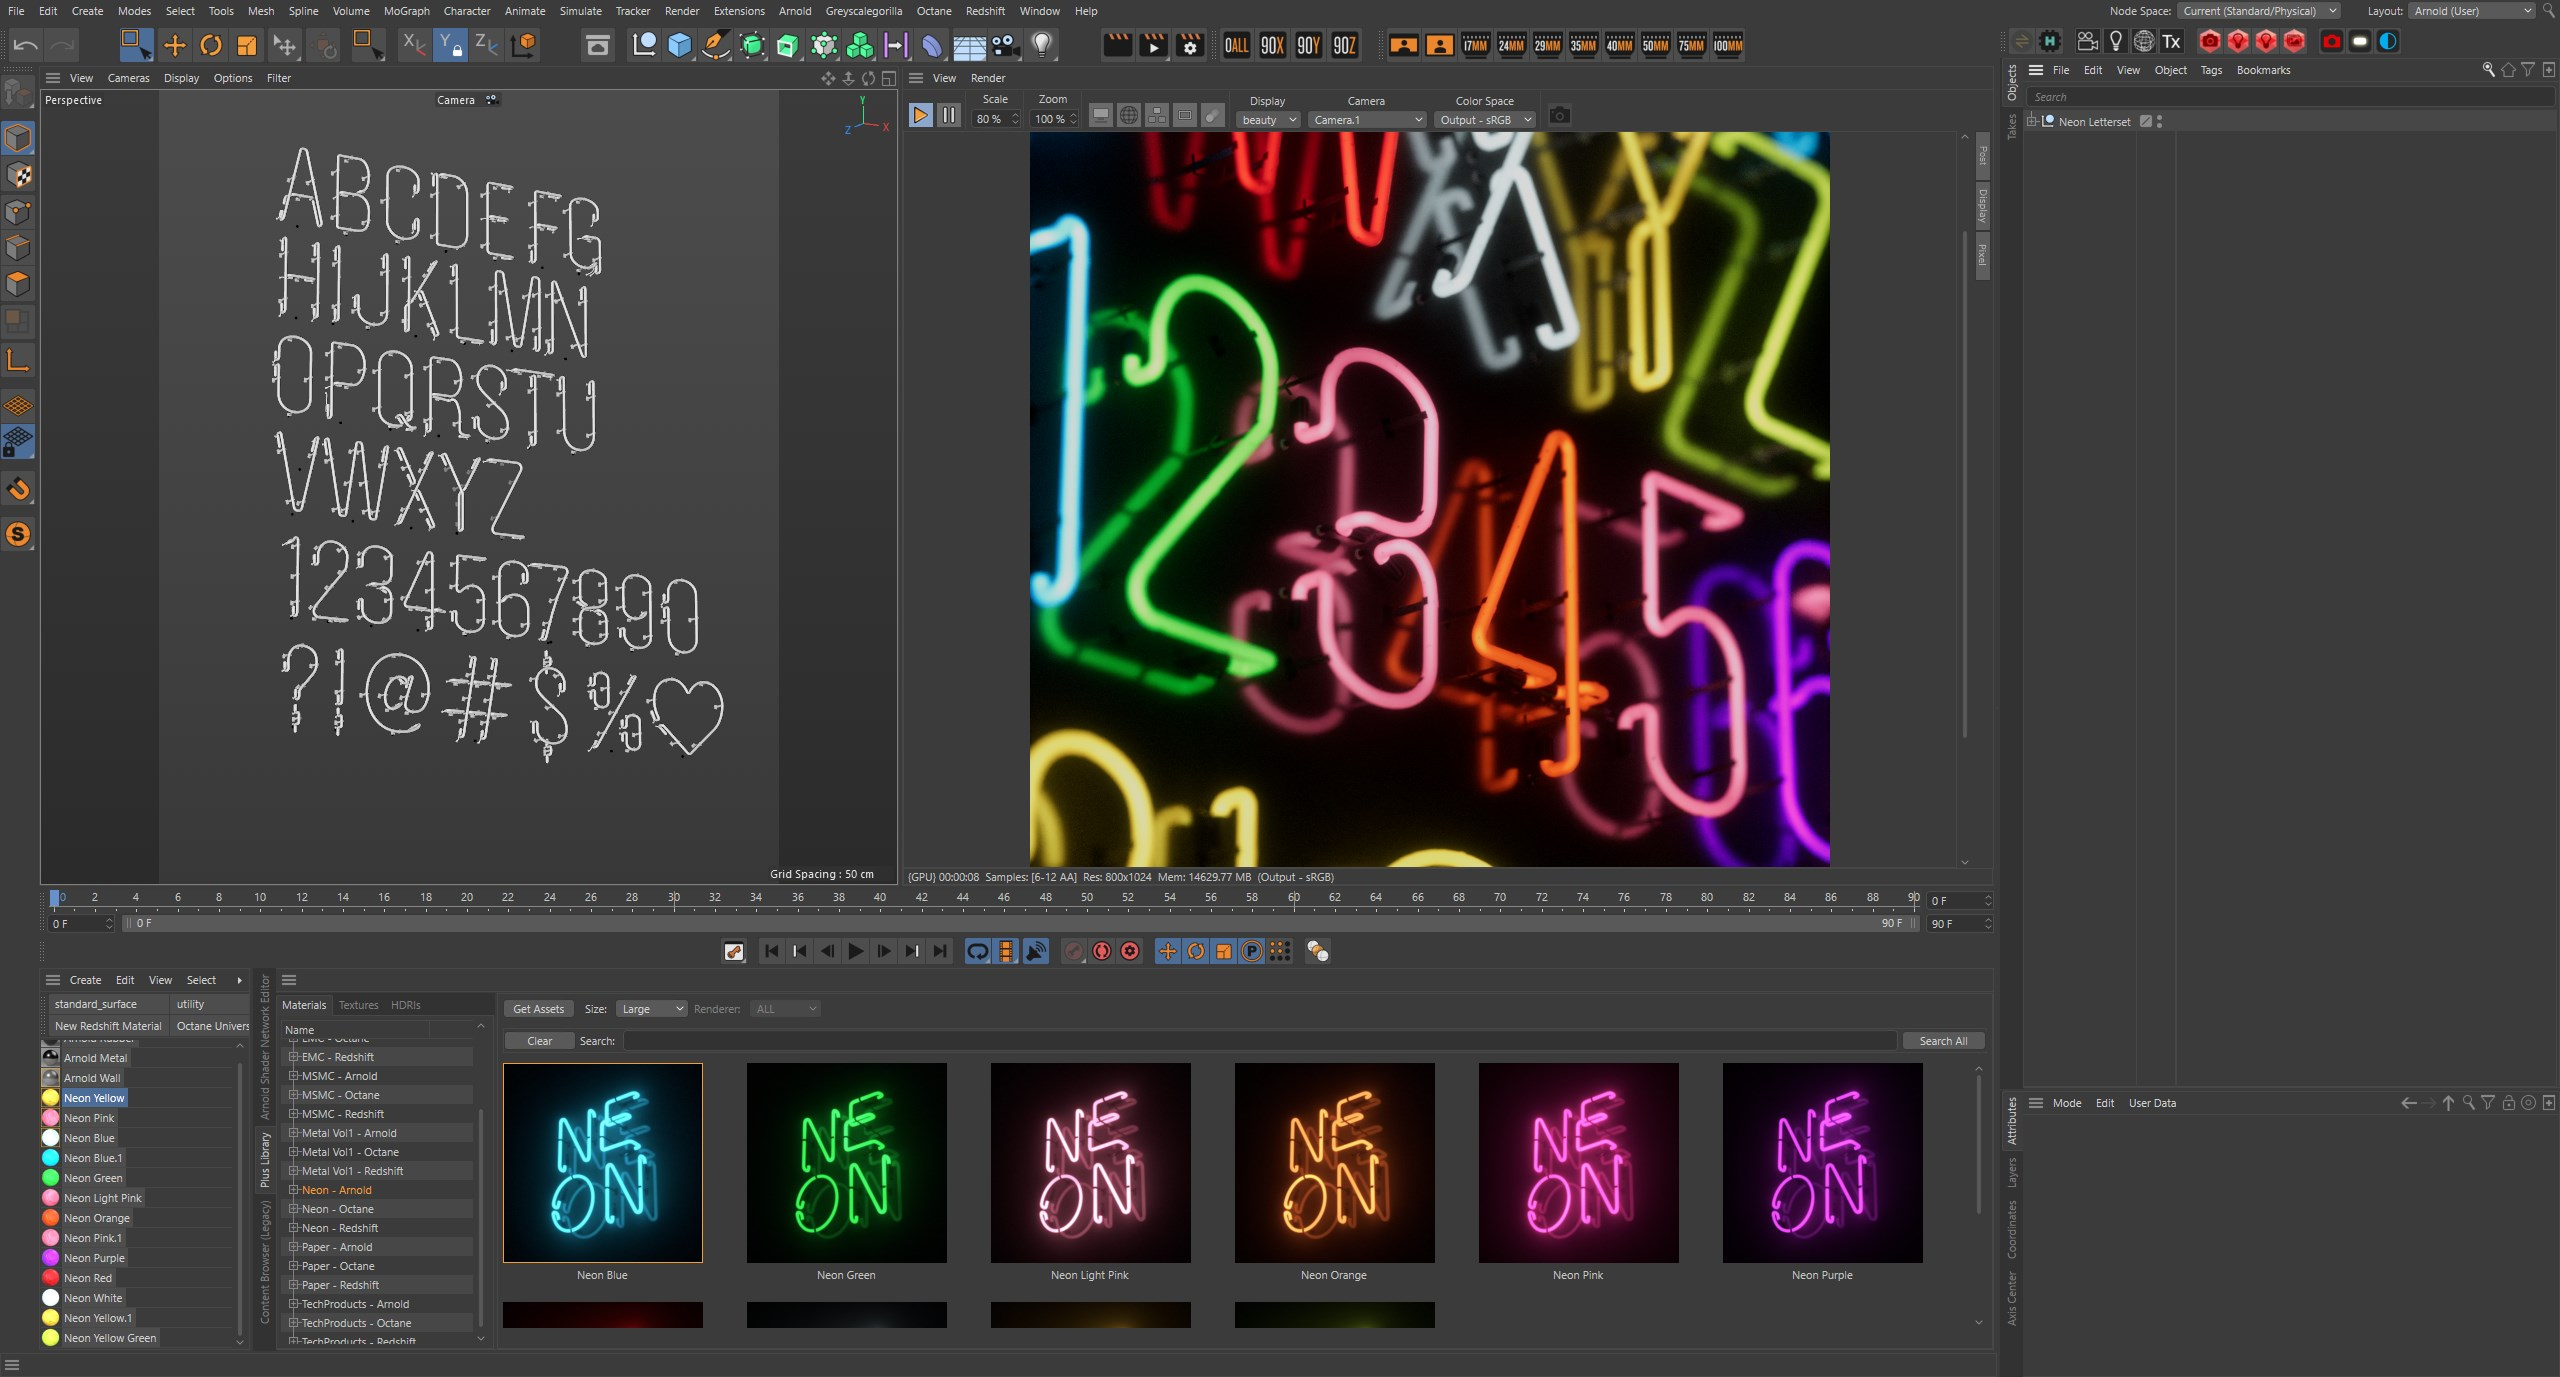
Task: Click the standard_surface material button
Action: tap(109, 1004)
